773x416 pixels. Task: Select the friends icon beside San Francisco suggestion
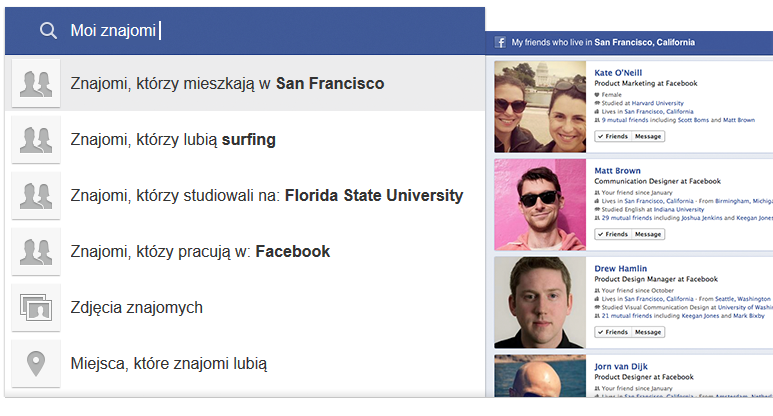pos(36,83)
